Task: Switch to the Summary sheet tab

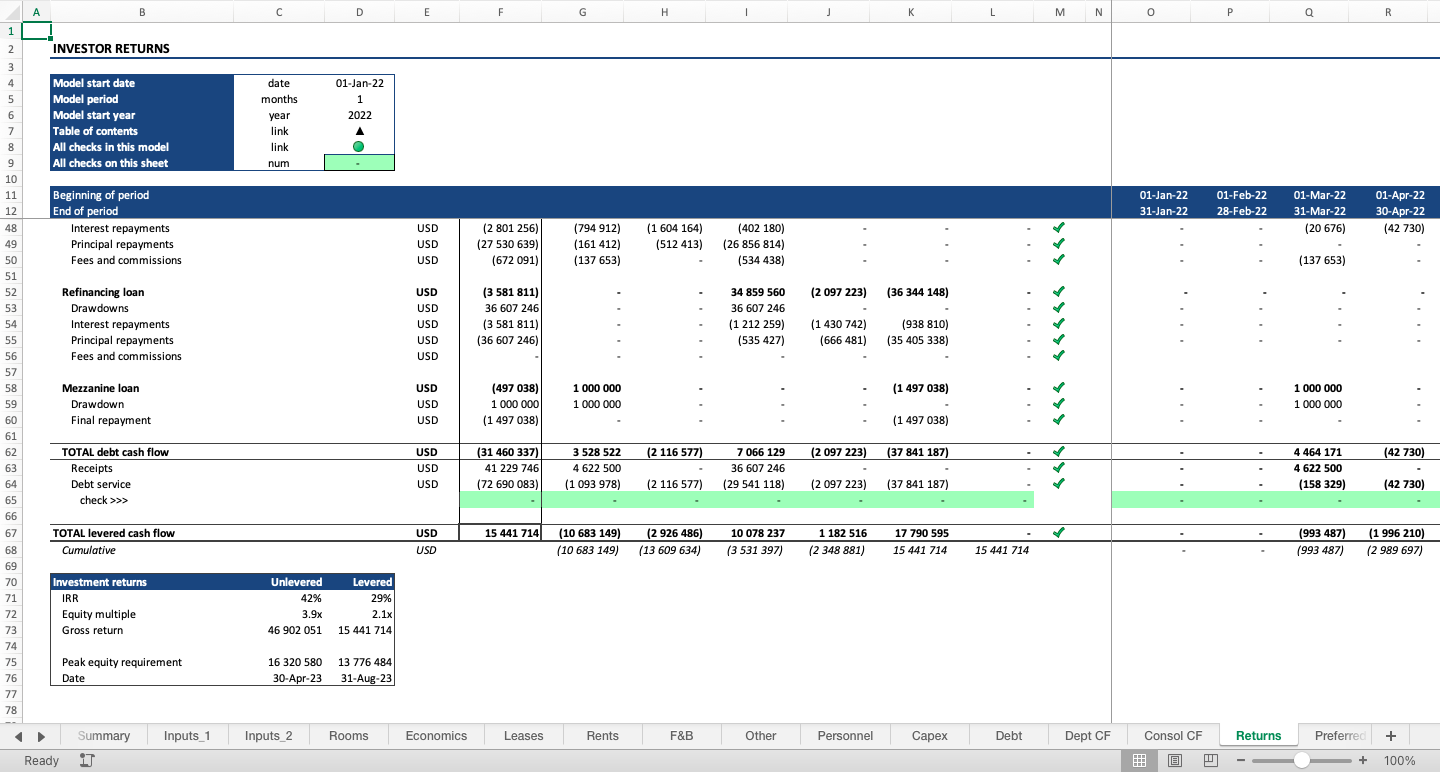Action: coord(103,735)
